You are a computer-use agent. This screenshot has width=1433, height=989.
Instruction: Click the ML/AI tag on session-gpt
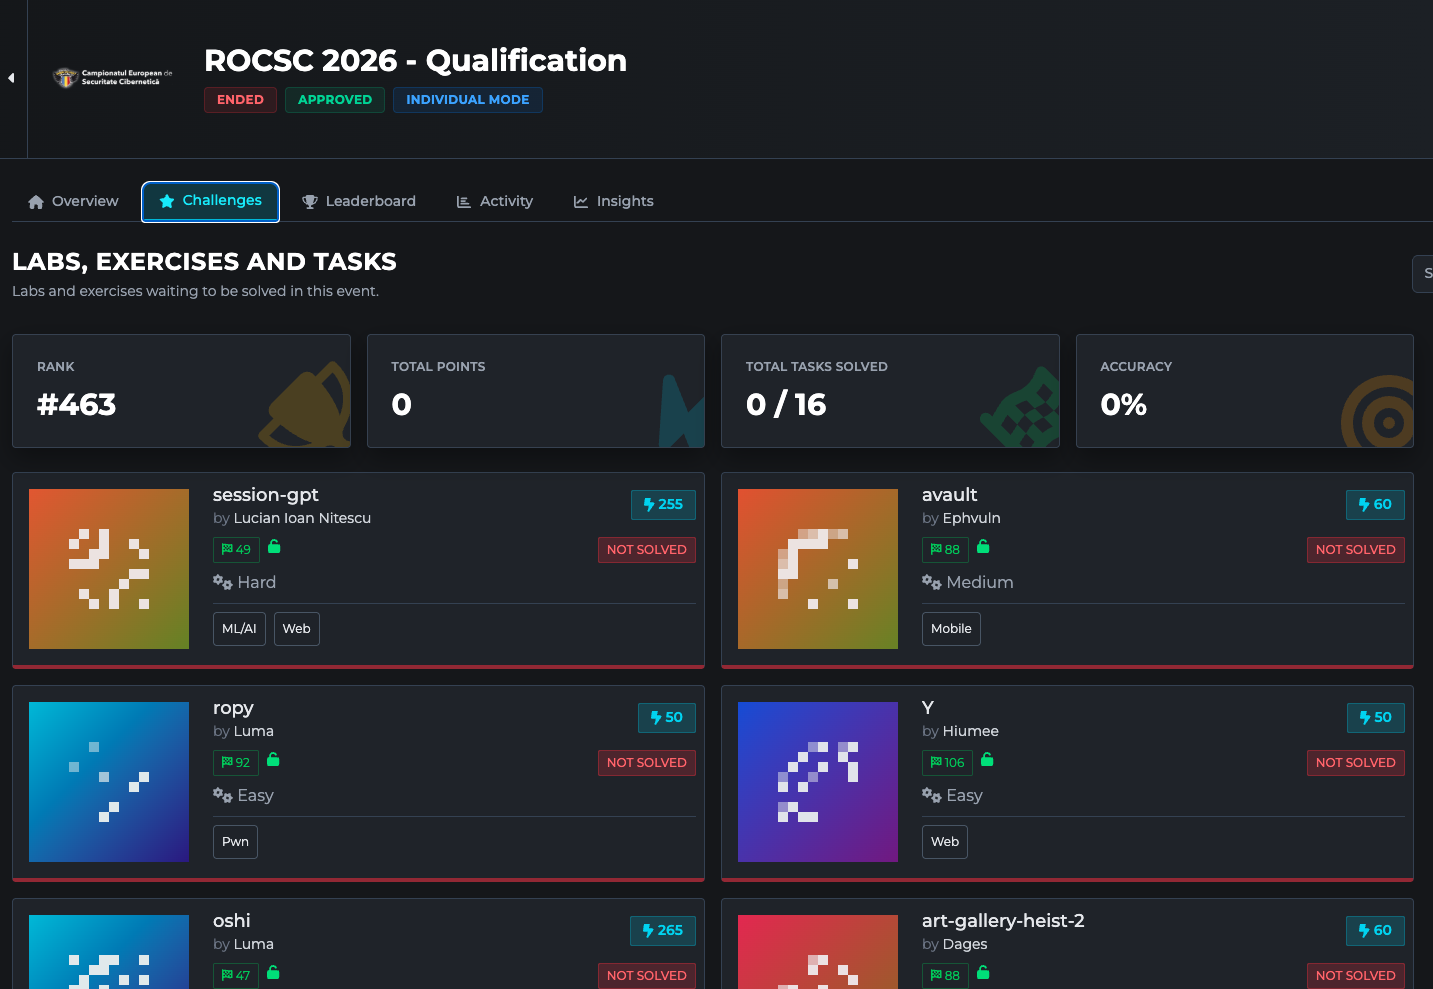tap(239, 629)
